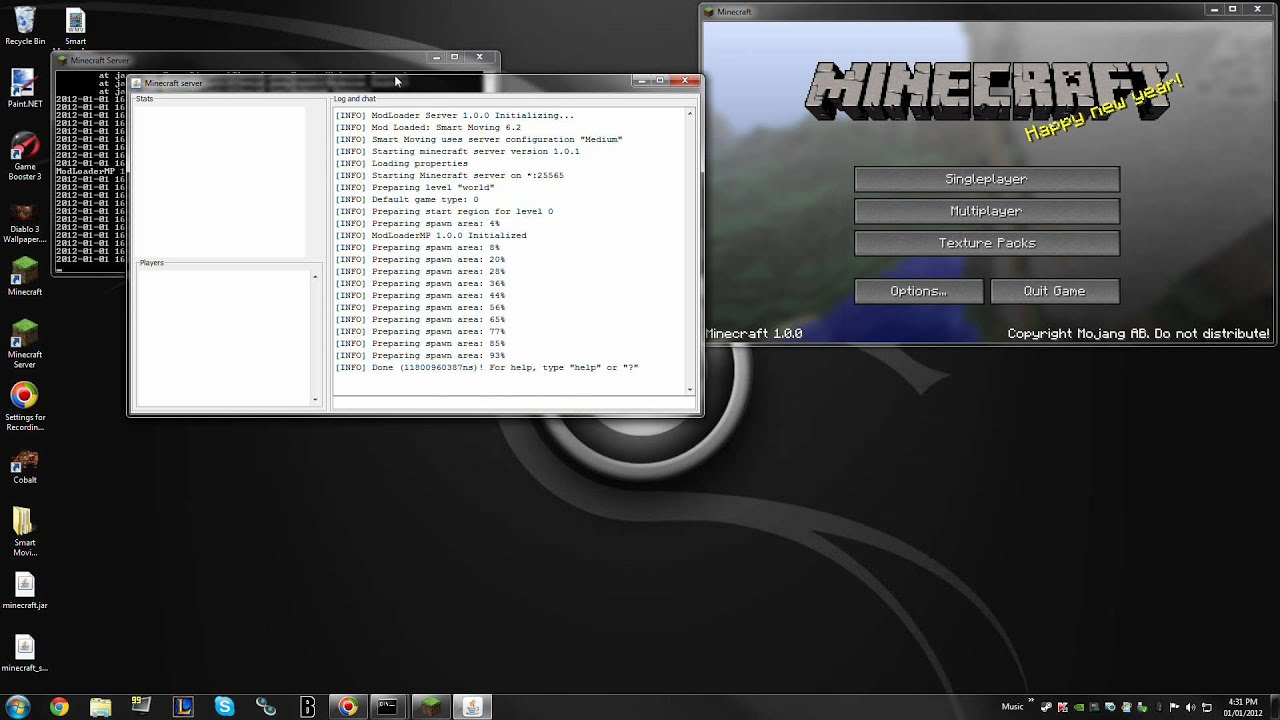This screenshot has width=1280, height=720.
Task: Click log line 'Mod Loaded: Smart Moving 6.2'
Action: coord(428,127)
